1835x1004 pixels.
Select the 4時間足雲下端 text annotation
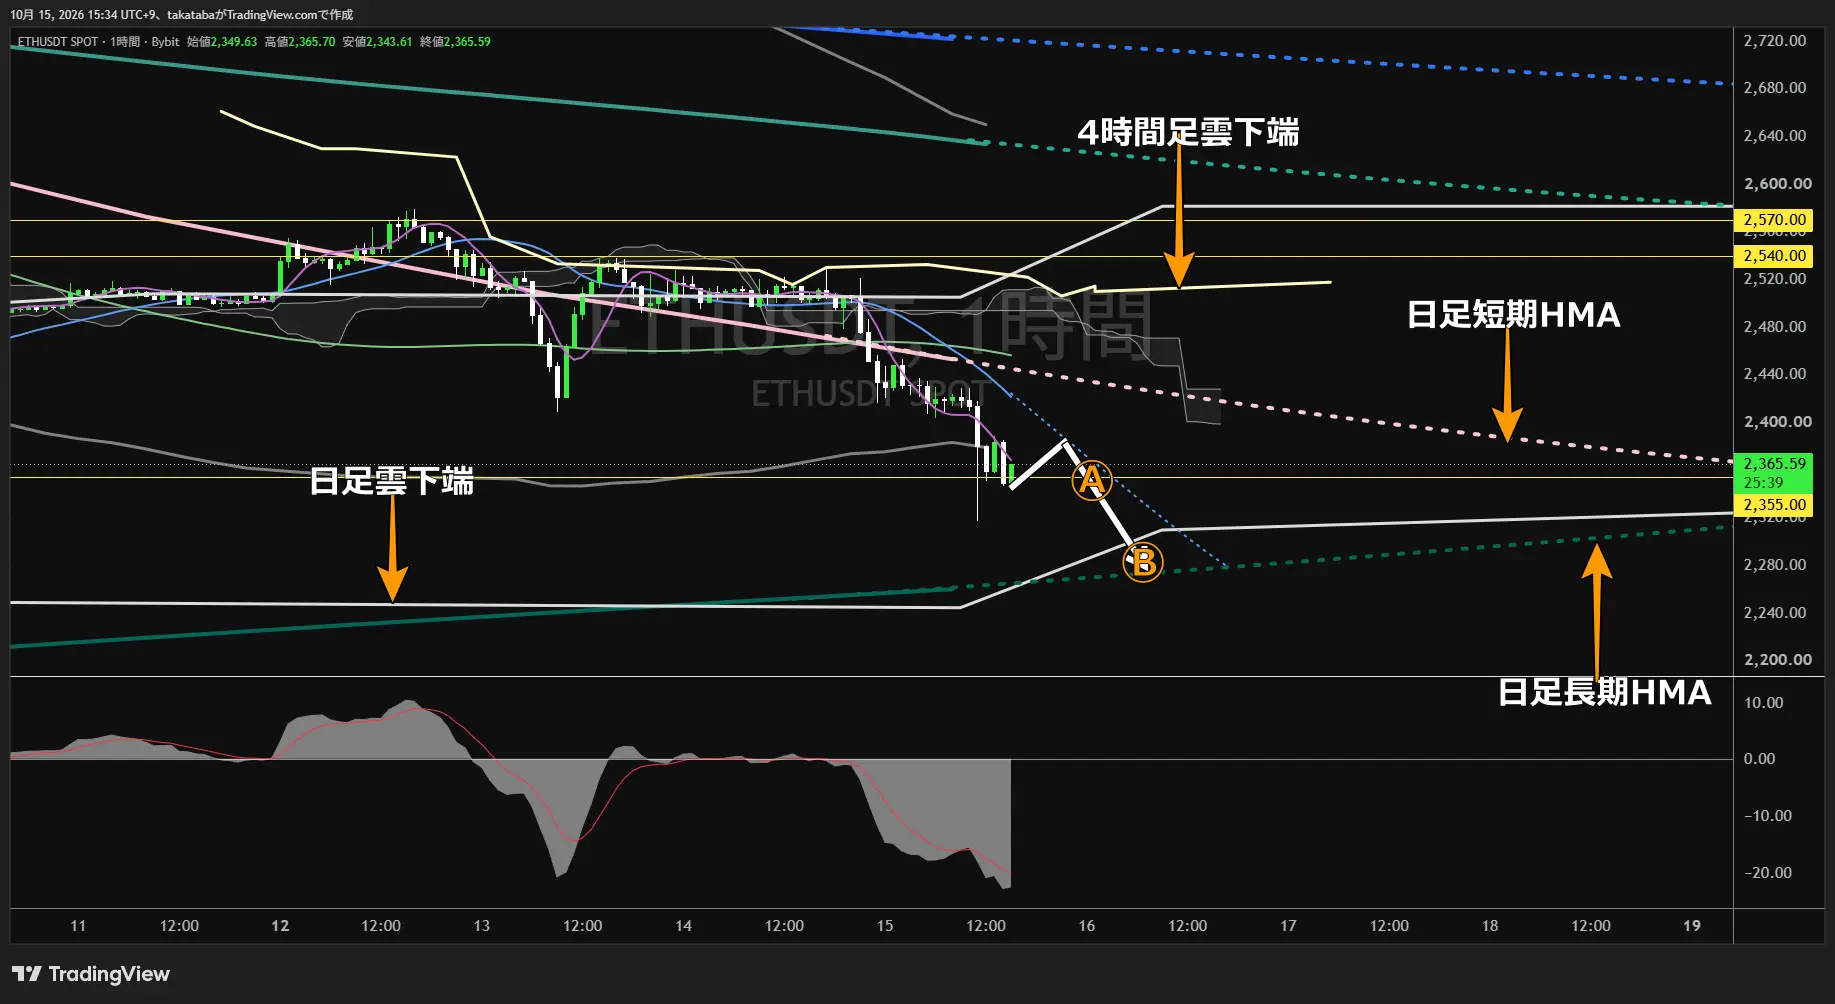tap(1188, 132)
